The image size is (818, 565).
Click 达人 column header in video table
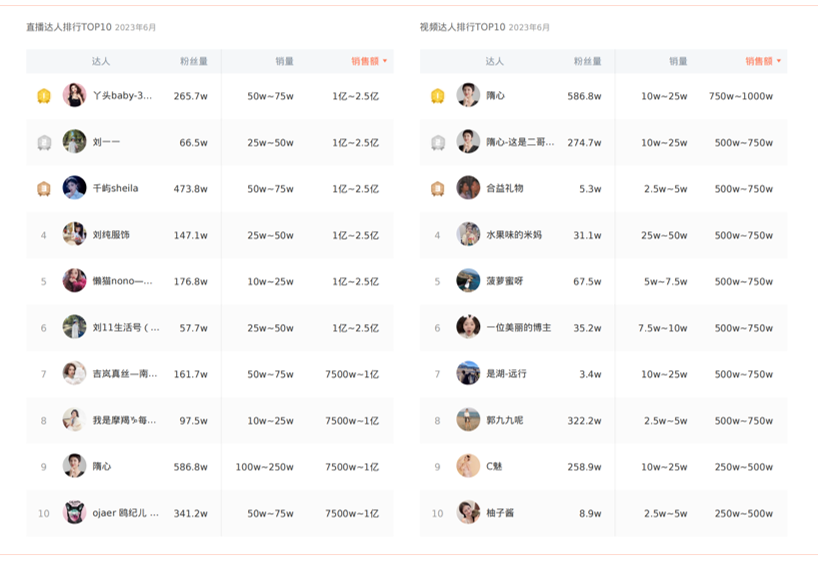[495, 62]
